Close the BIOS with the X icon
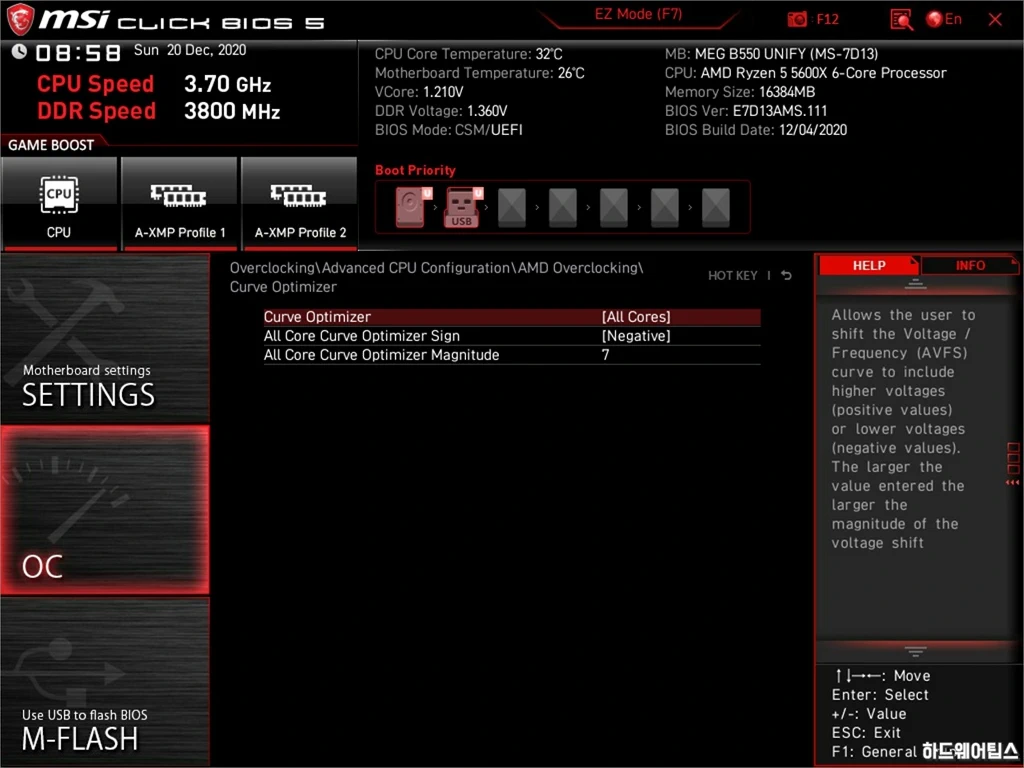This screenshot has width=1024, height=768. 995,20
